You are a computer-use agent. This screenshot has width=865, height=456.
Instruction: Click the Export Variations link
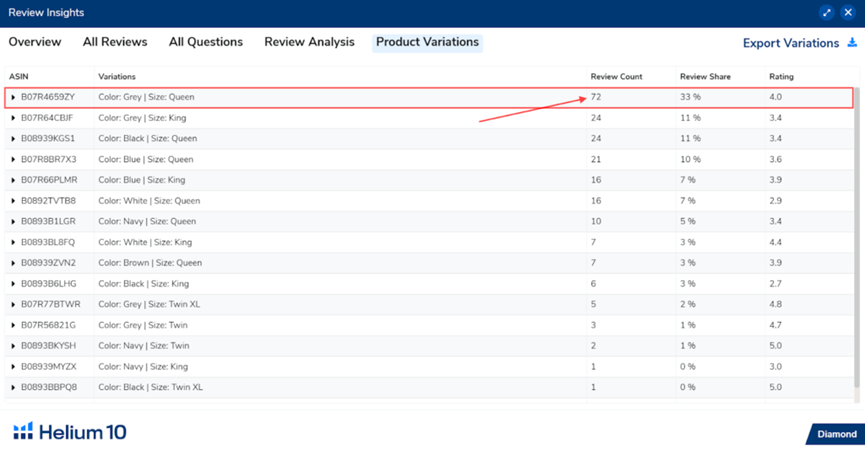pos(790,43)
